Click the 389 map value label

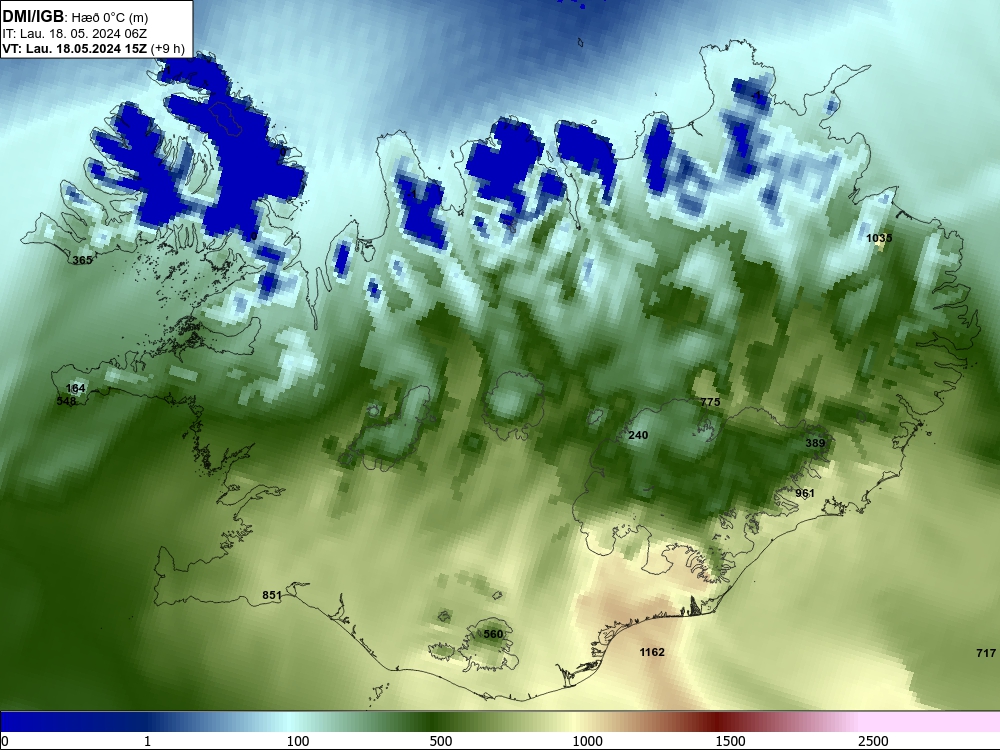click(x=815, y=443)
